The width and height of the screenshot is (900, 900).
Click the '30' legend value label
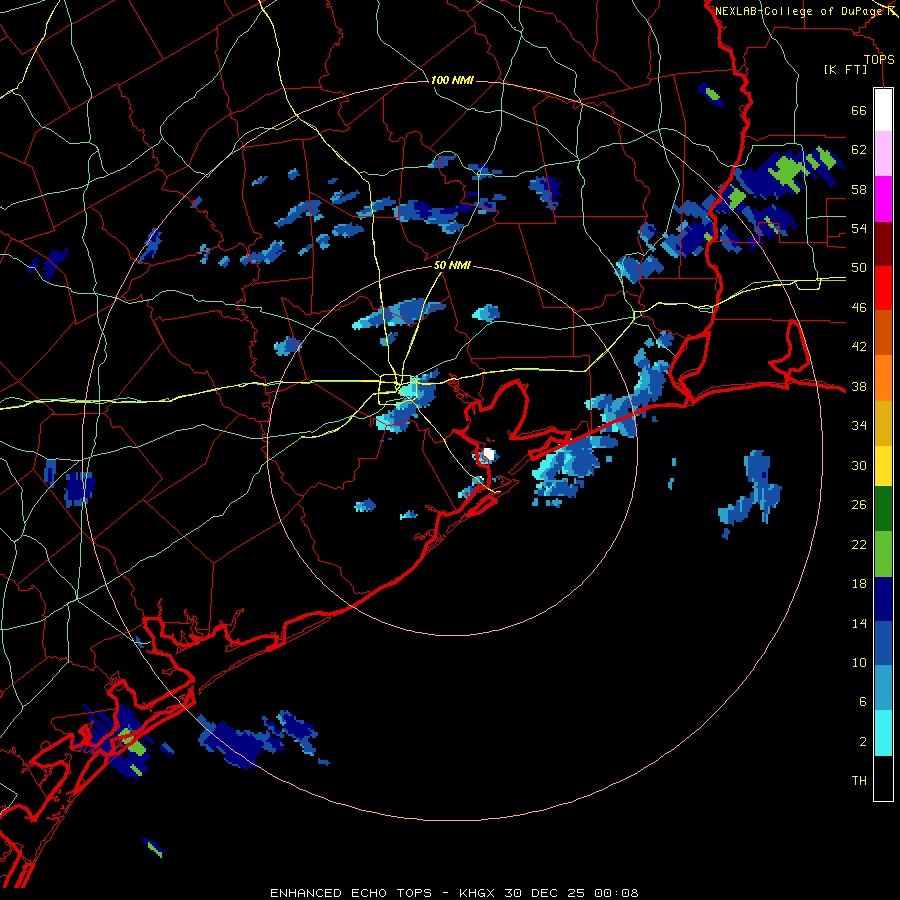pos(859,465)
